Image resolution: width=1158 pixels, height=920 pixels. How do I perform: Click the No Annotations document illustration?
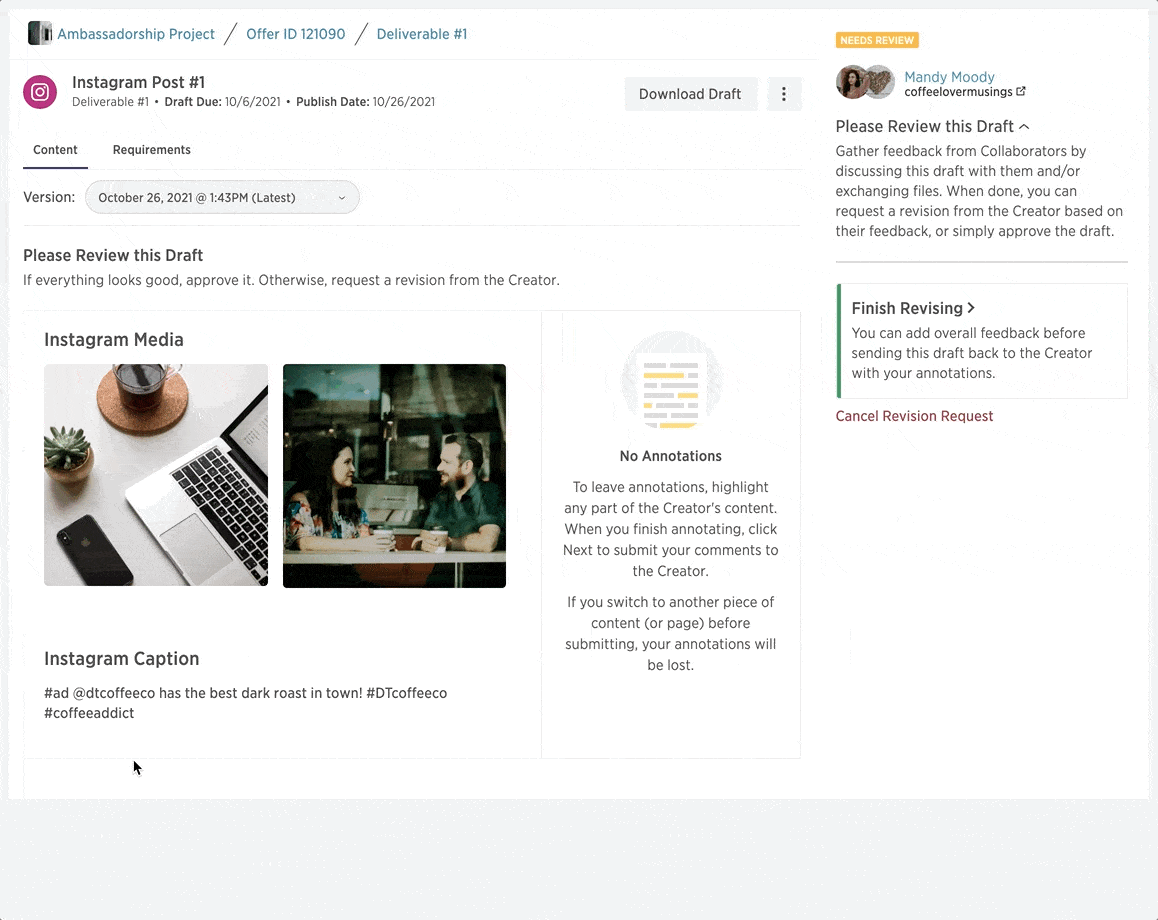(671, 380)
